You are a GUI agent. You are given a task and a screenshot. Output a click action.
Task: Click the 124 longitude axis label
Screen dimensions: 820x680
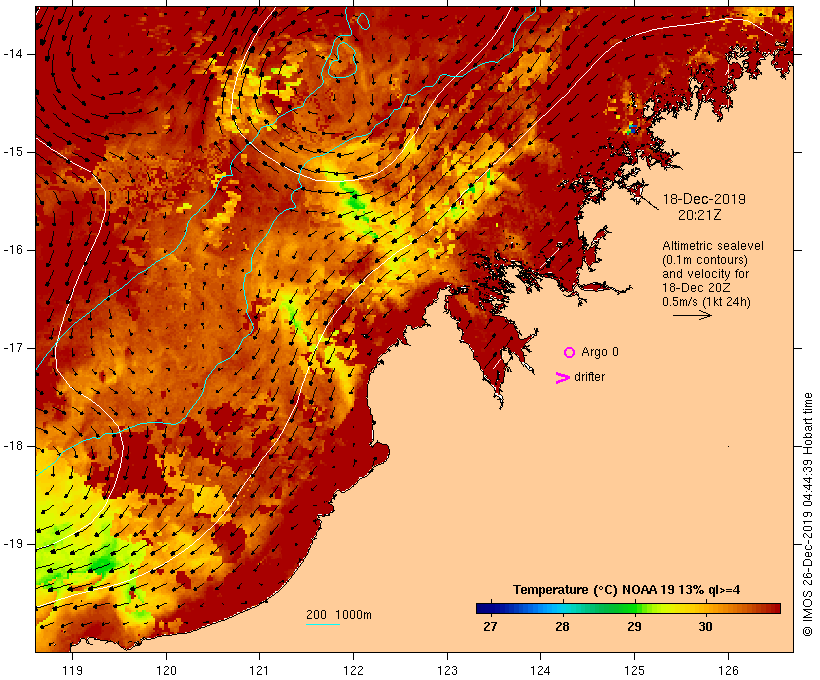[541, 670]
